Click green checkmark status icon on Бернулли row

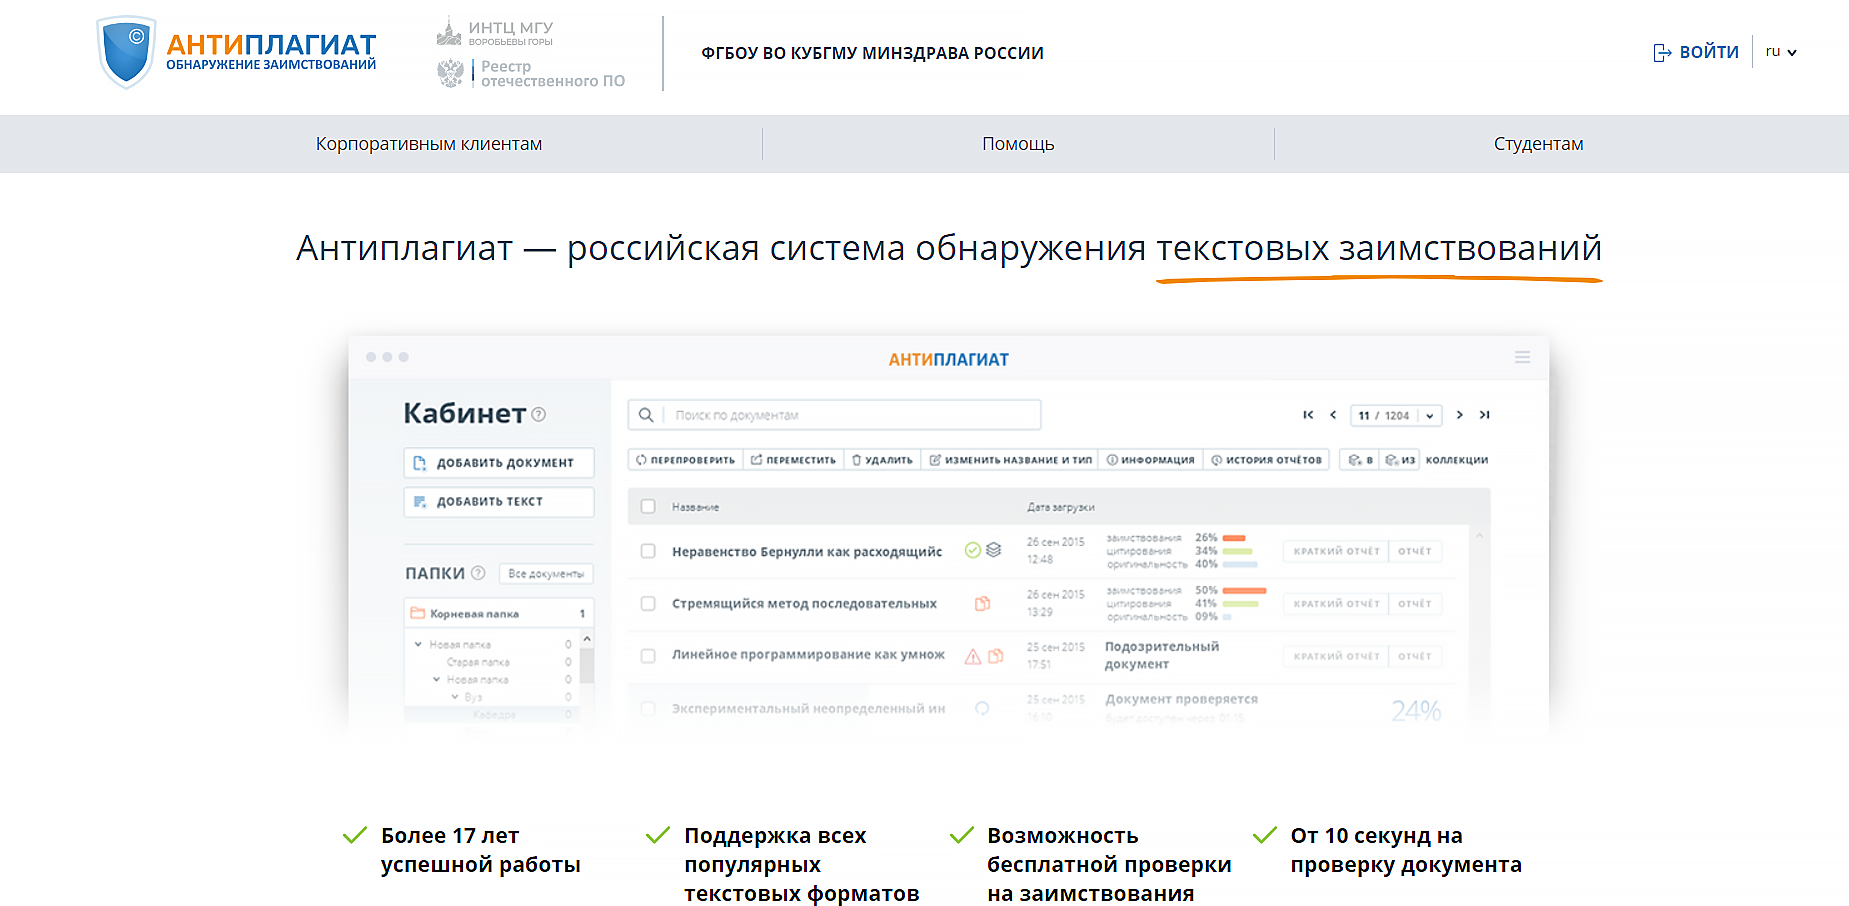tap(972, 550)
